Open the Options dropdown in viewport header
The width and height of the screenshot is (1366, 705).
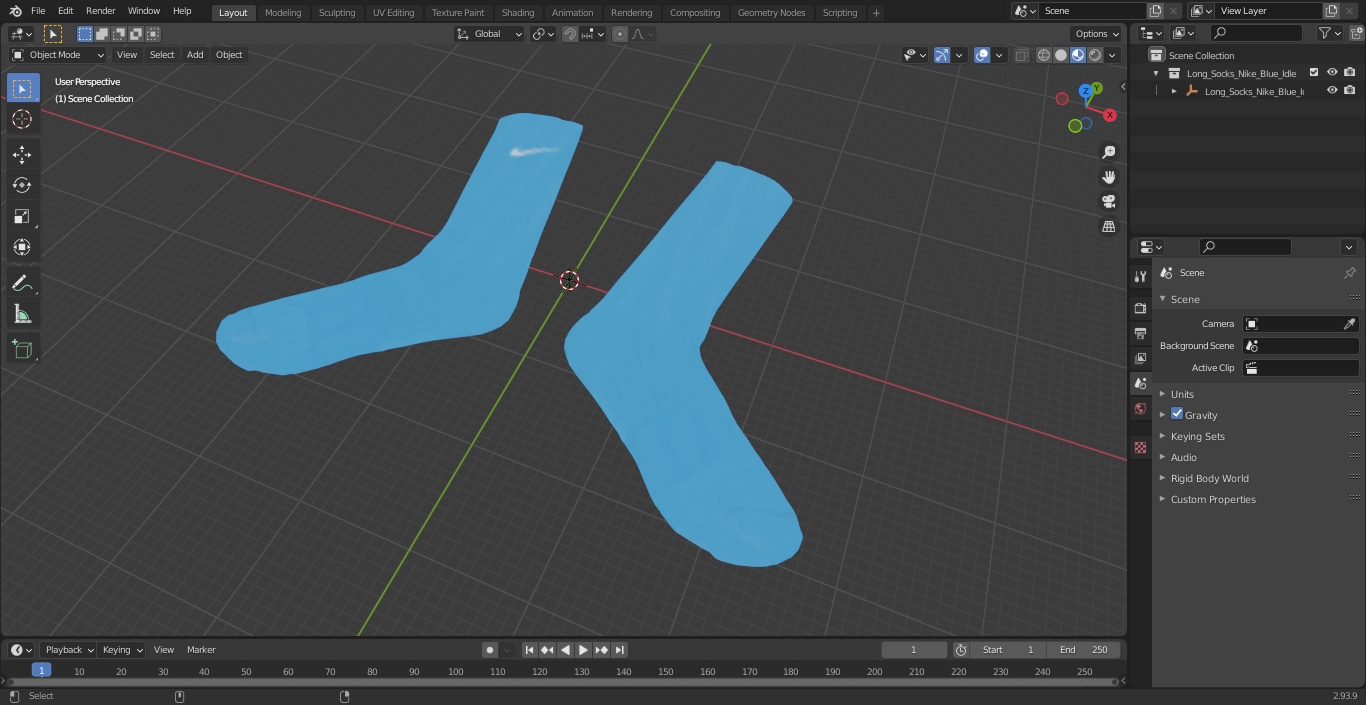1097,34
